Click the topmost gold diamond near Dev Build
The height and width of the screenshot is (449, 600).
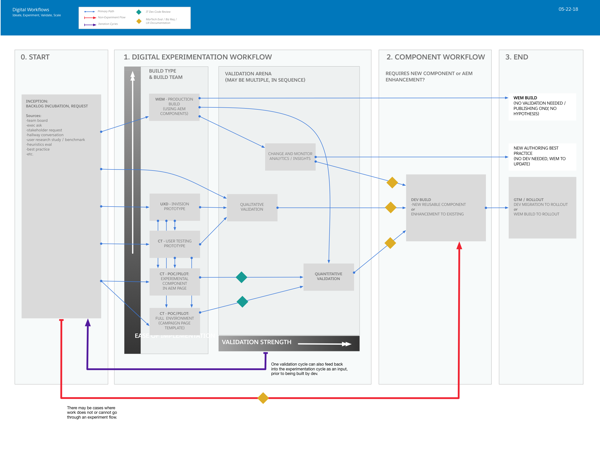click(x=392, y=183)
